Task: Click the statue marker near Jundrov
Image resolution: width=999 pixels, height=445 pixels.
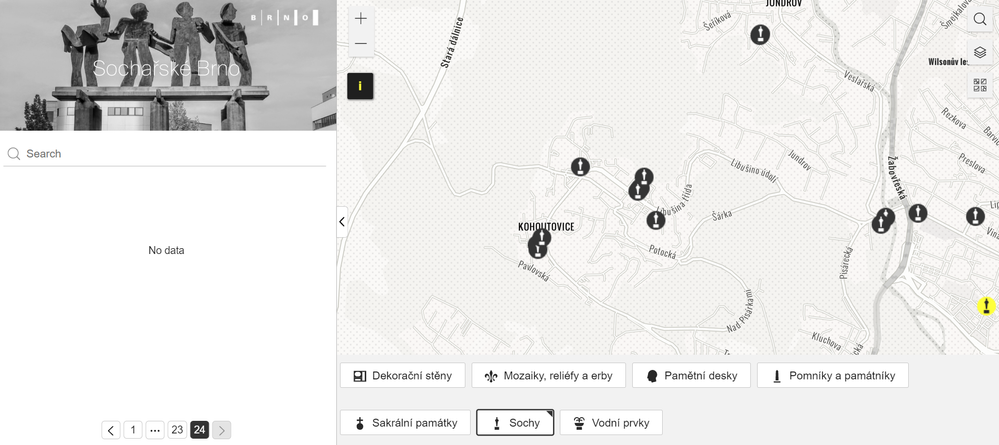Action: pos(760,35)
